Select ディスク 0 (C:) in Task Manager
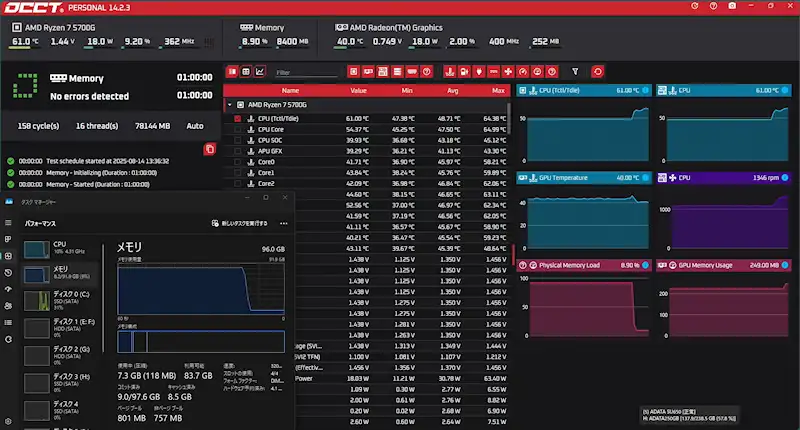 (x=60, y=300)
